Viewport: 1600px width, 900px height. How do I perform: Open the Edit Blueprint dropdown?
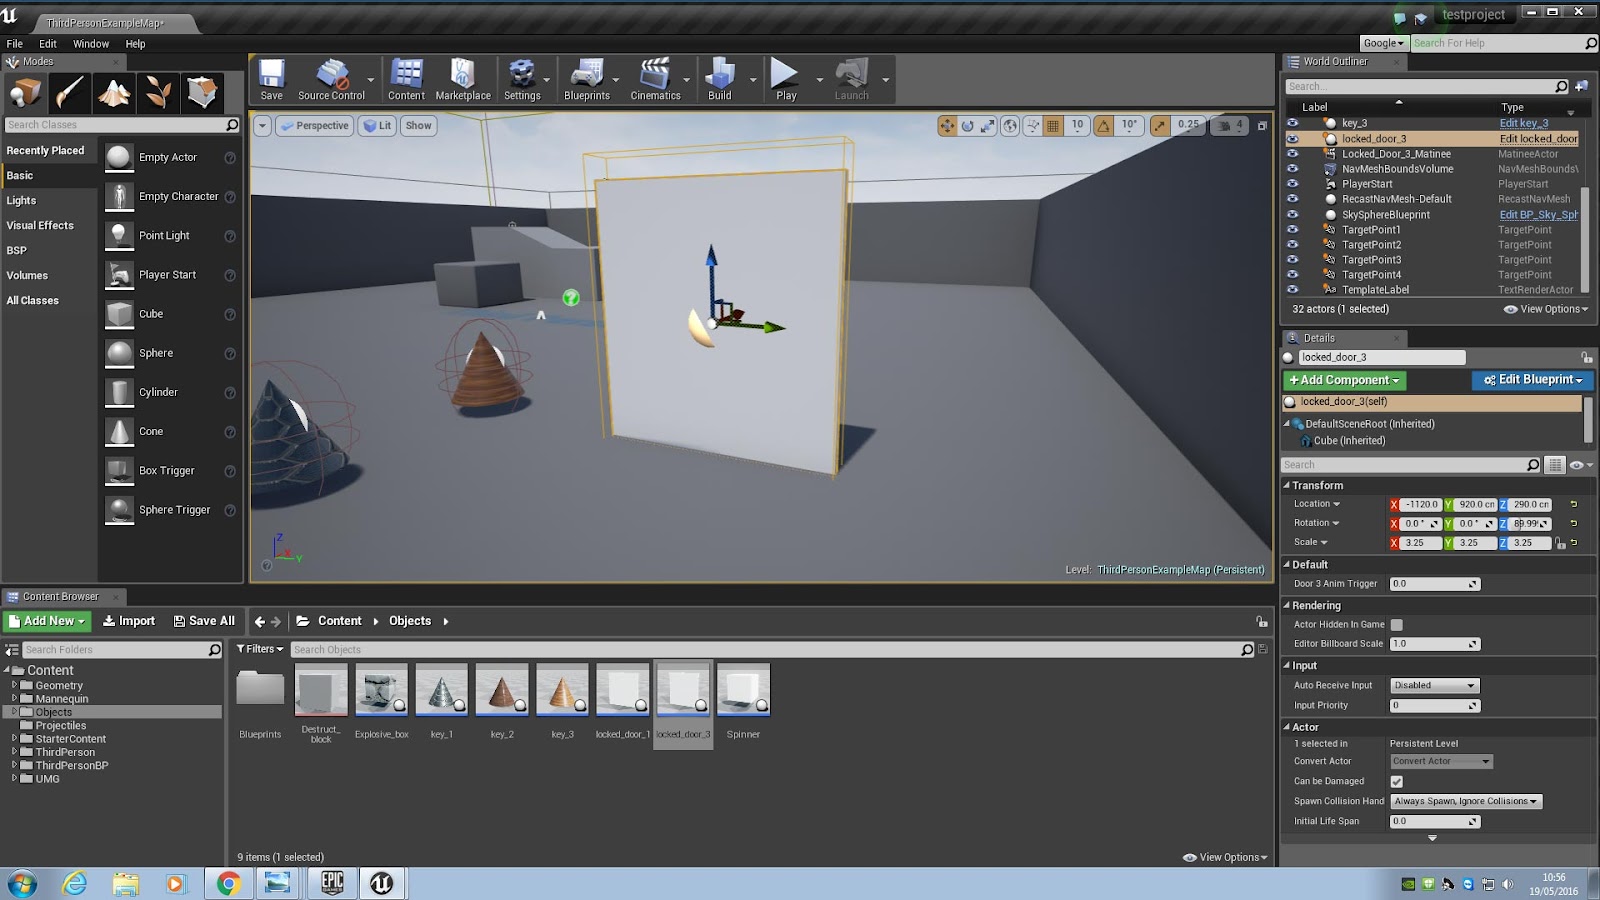1532,380
